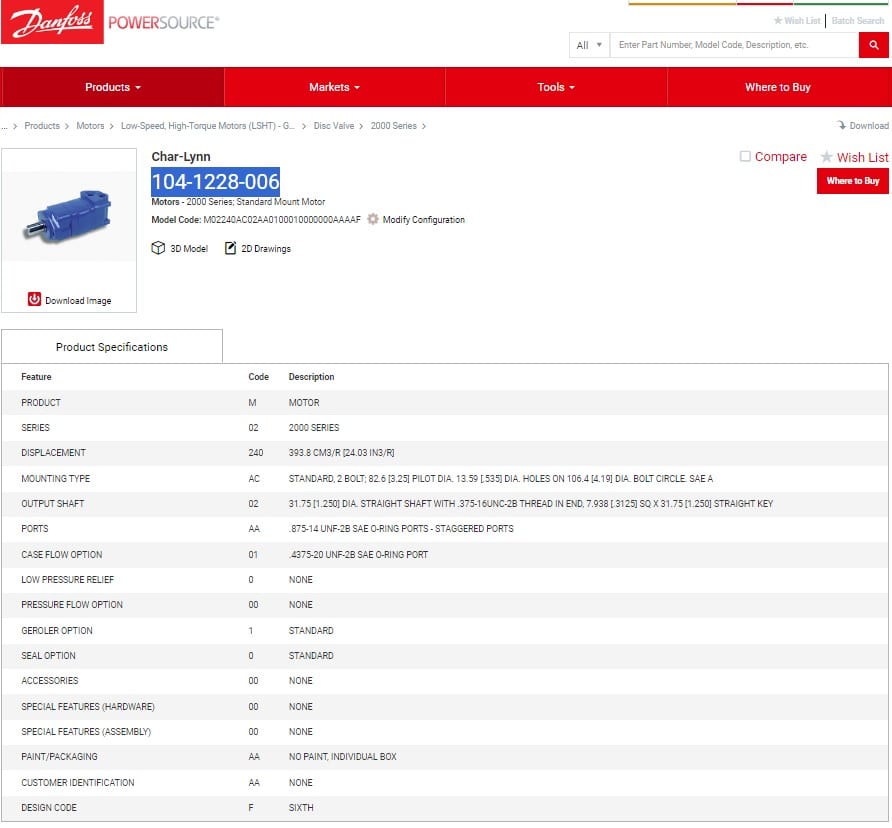Click the Download Image red icon
Screen dimensions: 892x828
tap(34, 299)
